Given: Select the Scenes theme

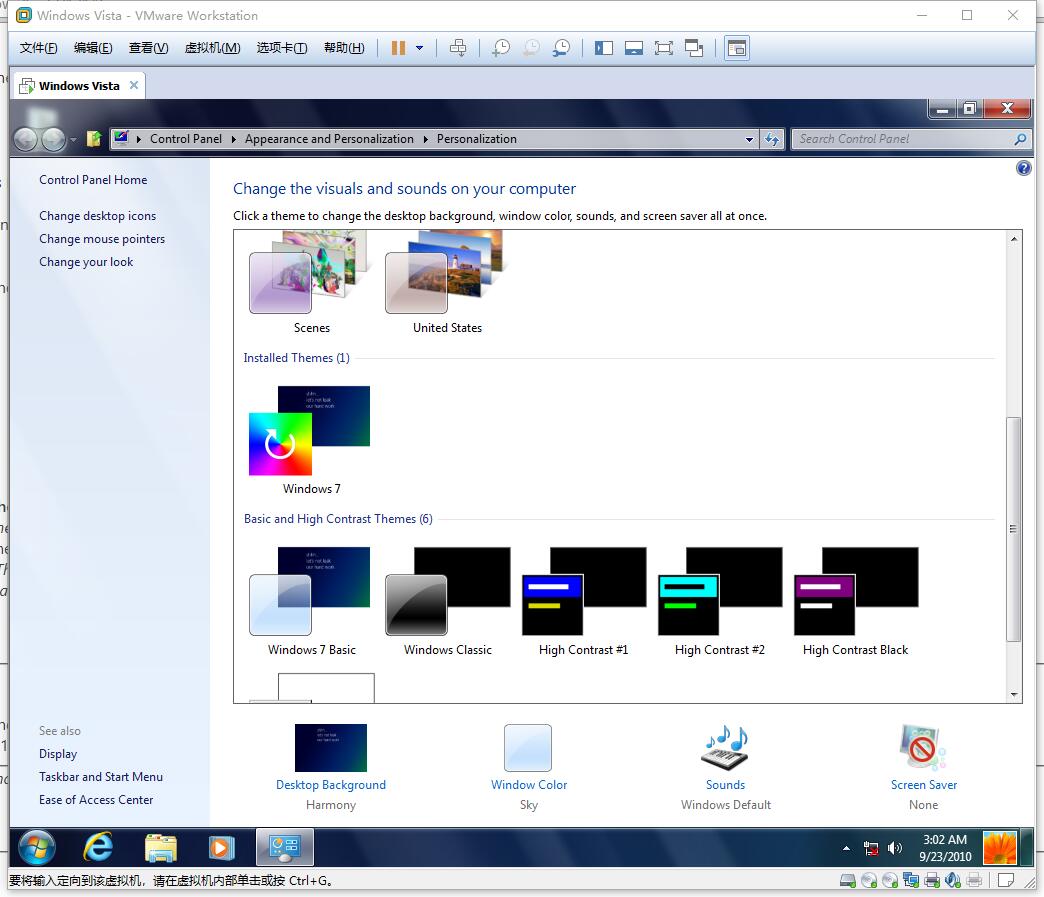Looking at the screenshot, I should point(311,282).
